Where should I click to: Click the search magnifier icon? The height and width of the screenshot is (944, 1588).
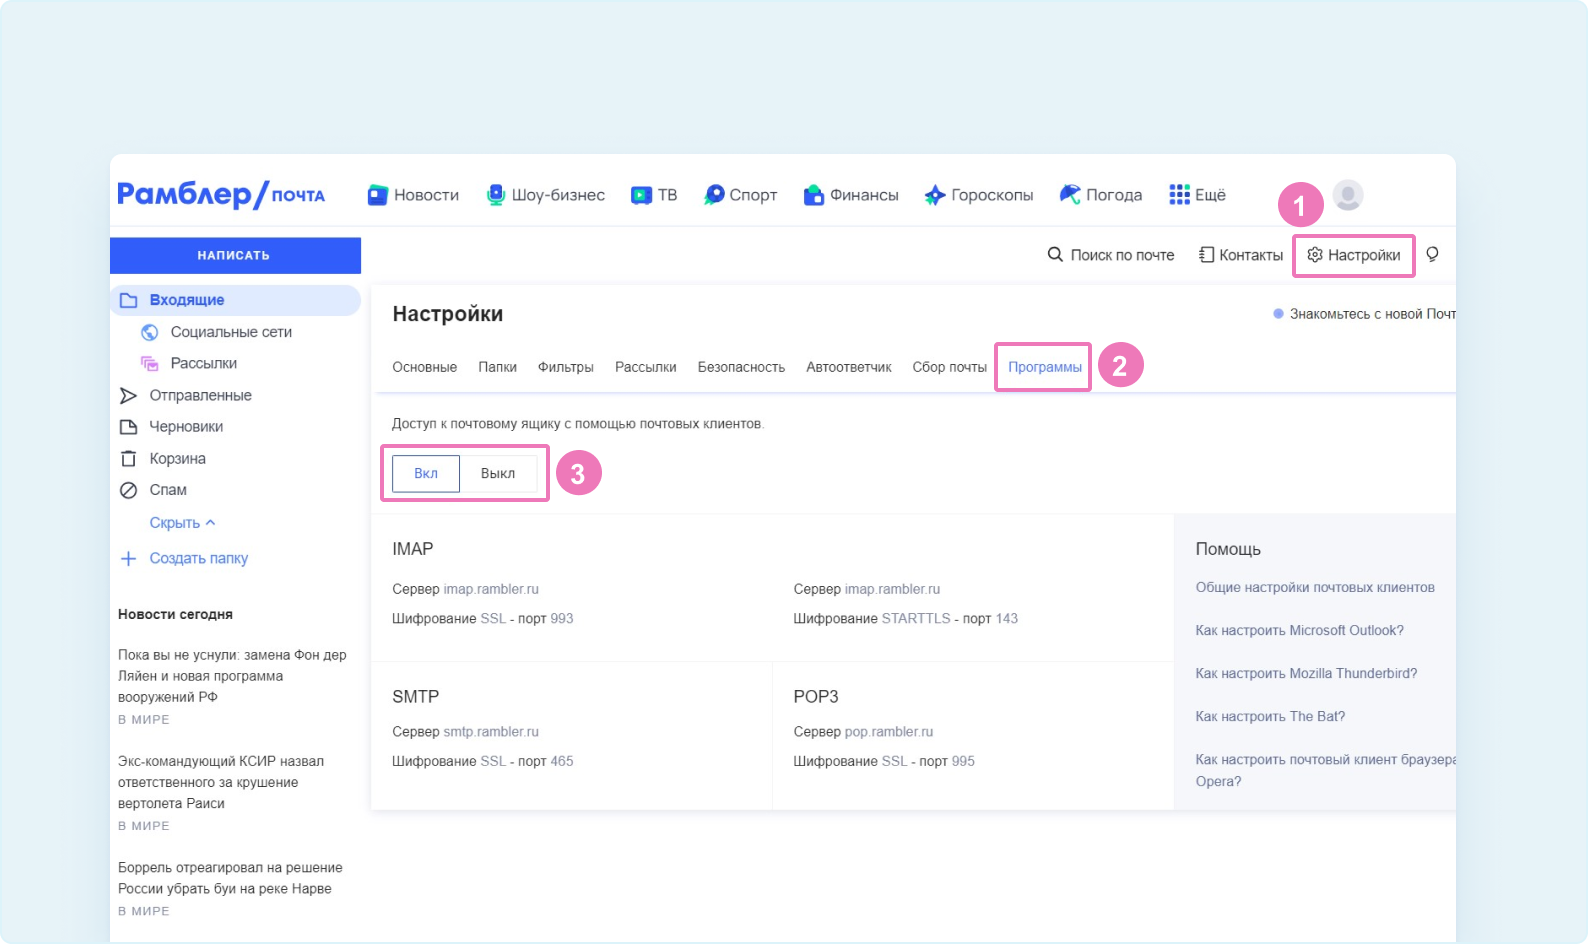[x=1055, y=255]
